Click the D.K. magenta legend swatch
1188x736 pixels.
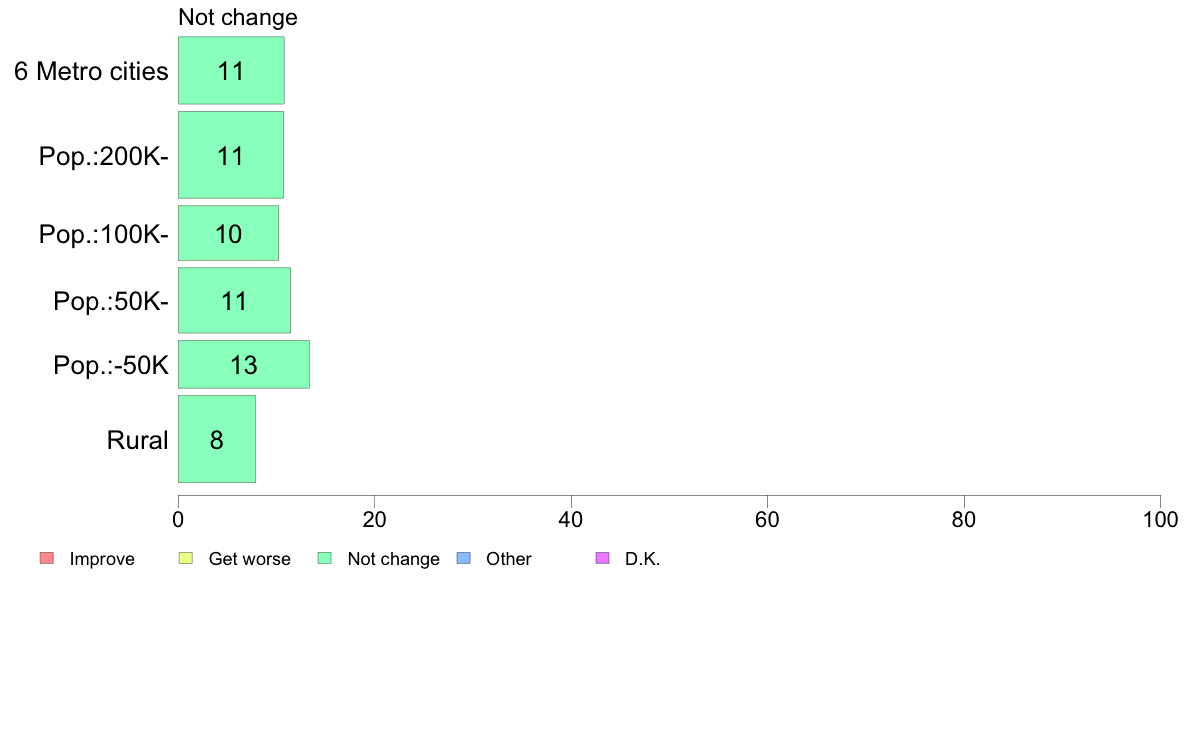coord(602,559)
